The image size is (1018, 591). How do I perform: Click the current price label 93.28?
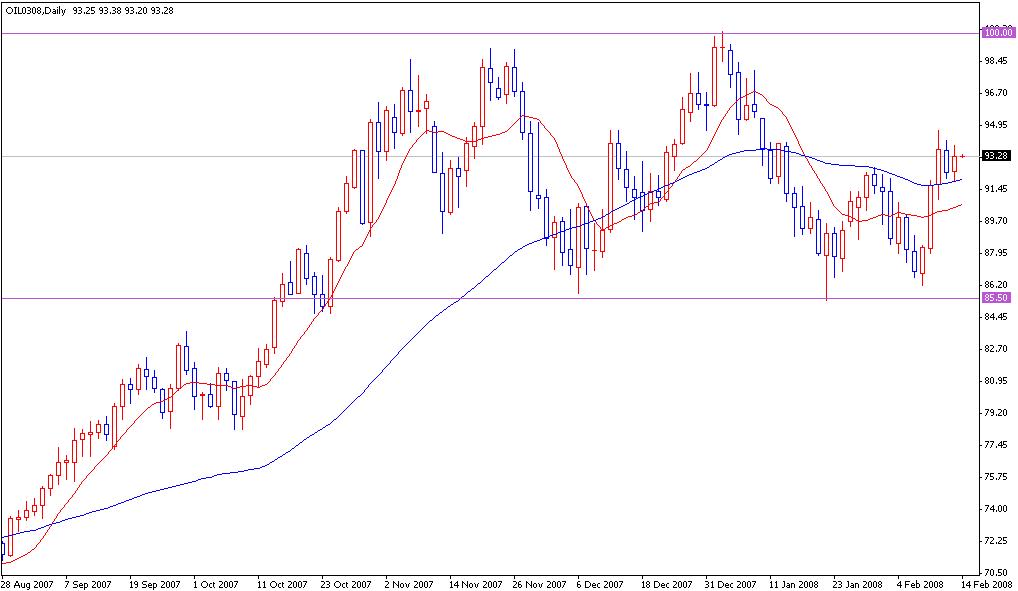coord(997,156)
